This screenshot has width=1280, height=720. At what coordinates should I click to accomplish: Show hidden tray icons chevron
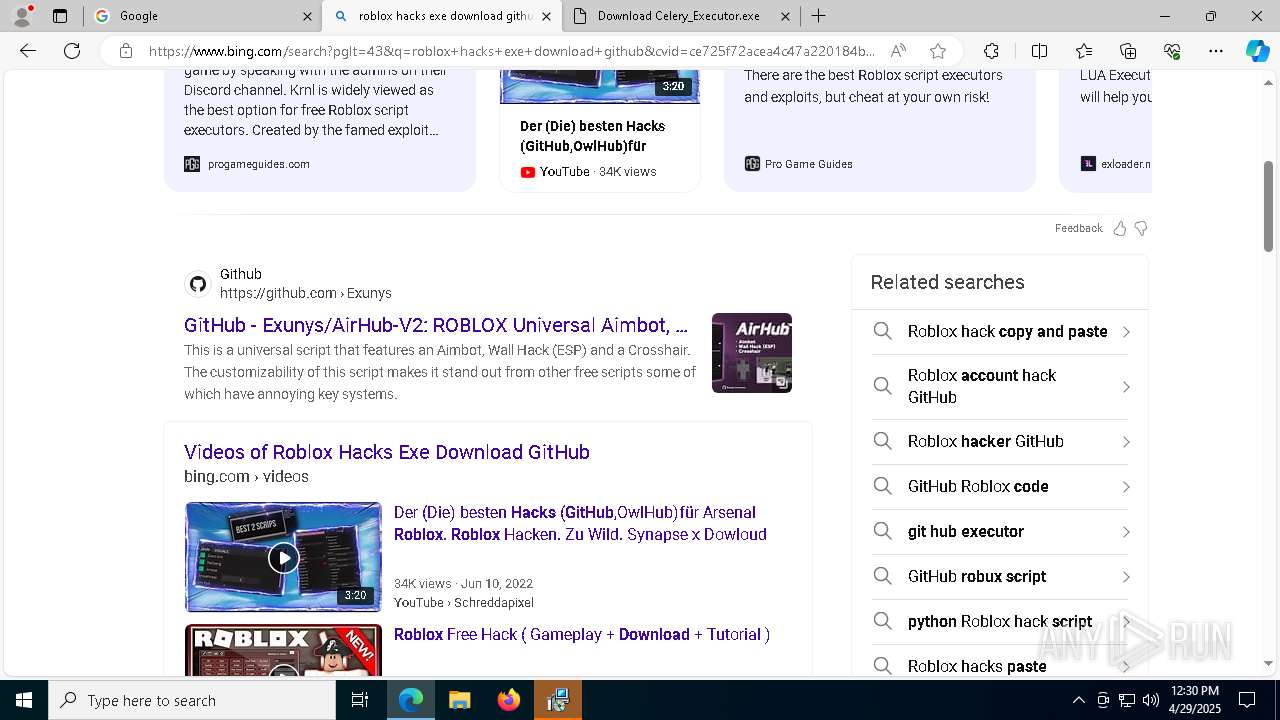click(x=1078, y=700)
